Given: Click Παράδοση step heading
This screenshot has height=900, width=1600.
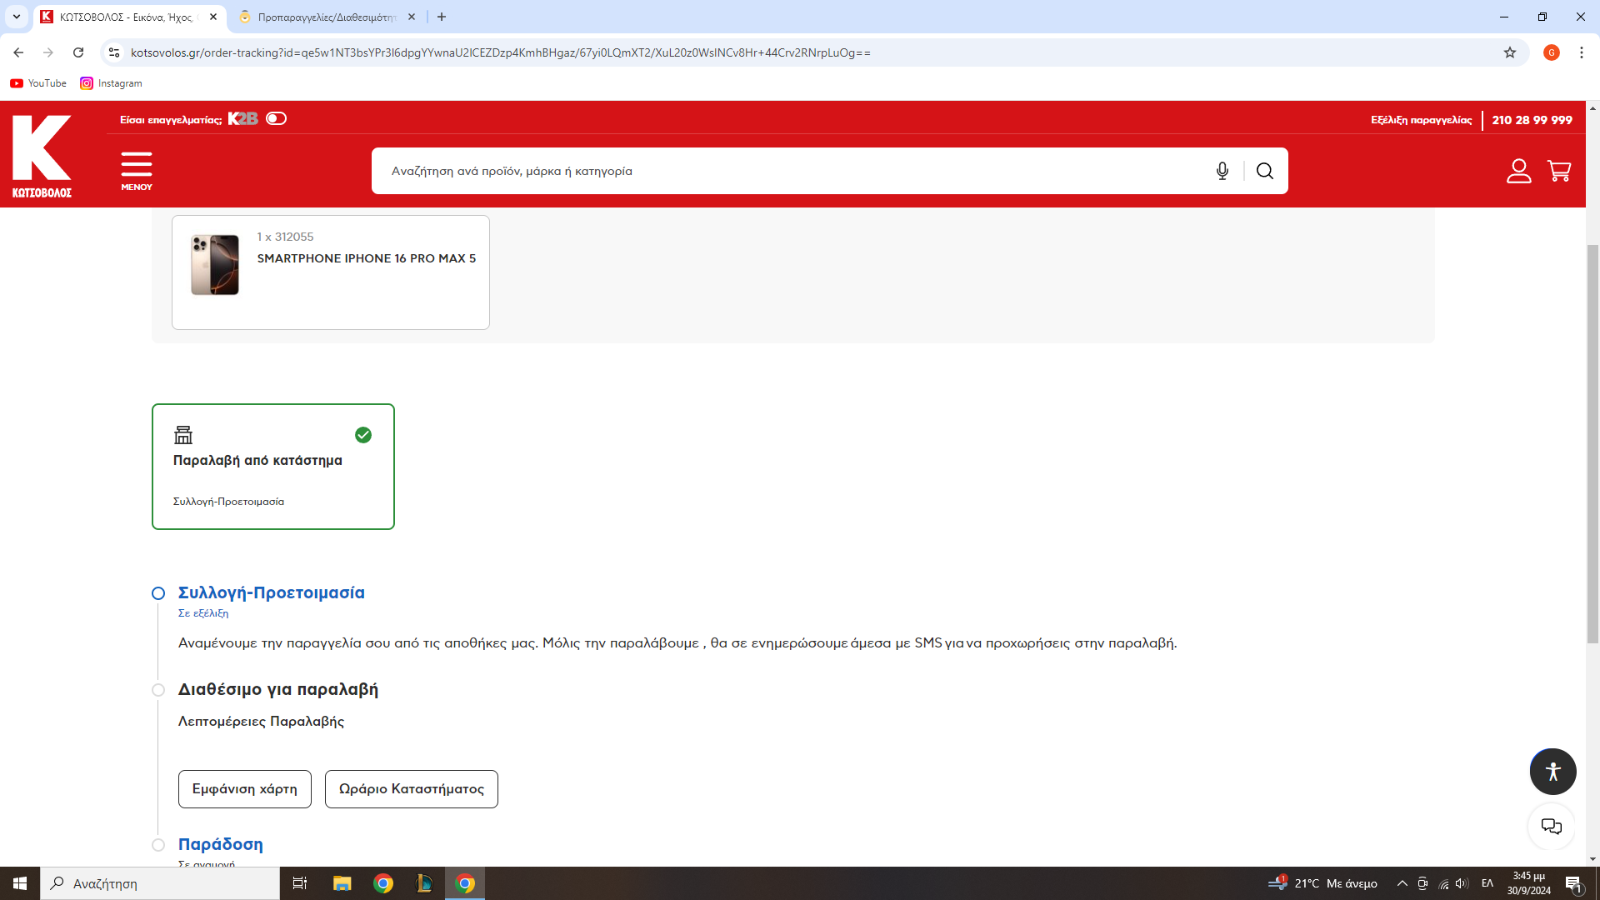Looking at the screenshot, I should pos(220,845).
